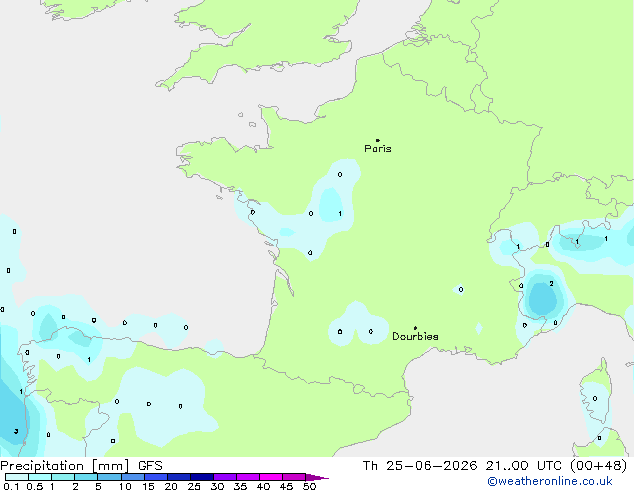Select the 5–10 mm legend color swatch
This screenshot has width=634, height=490.
[109, 477]
